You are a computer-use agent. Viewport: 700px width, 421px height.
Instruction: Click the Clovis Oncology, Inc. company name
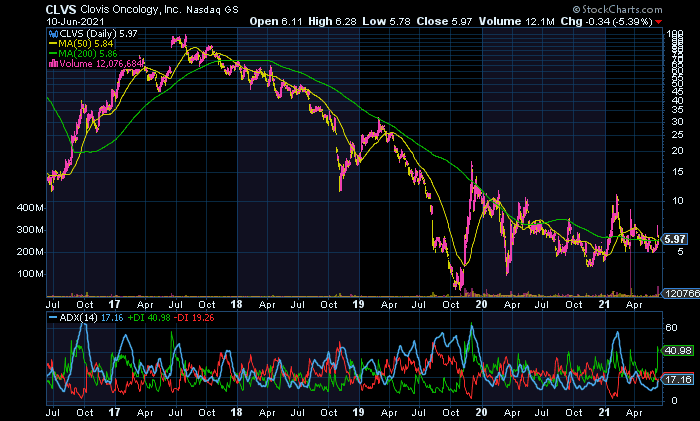(131, 9)
